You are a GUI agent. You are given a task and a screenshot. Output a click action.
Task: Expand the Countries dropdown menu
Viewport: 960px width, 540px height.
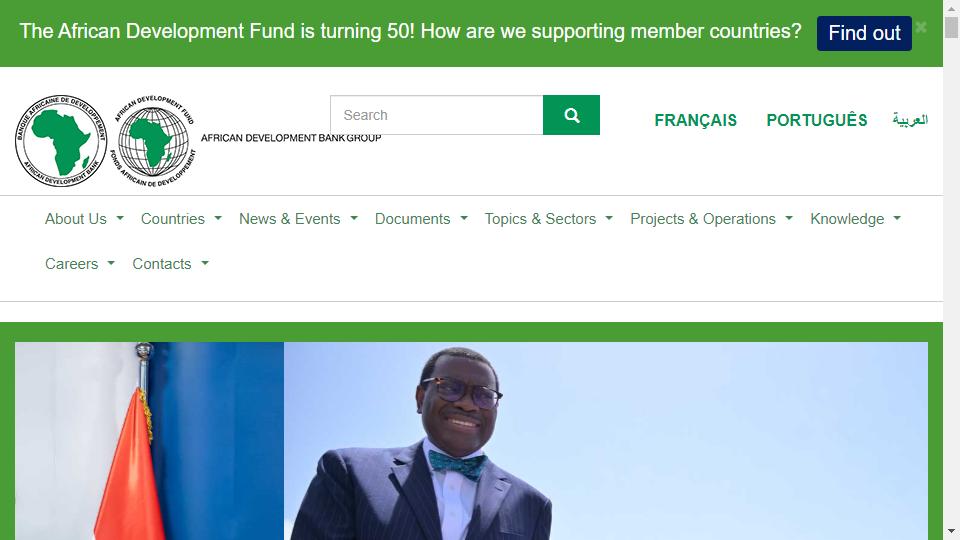(181, 219)
